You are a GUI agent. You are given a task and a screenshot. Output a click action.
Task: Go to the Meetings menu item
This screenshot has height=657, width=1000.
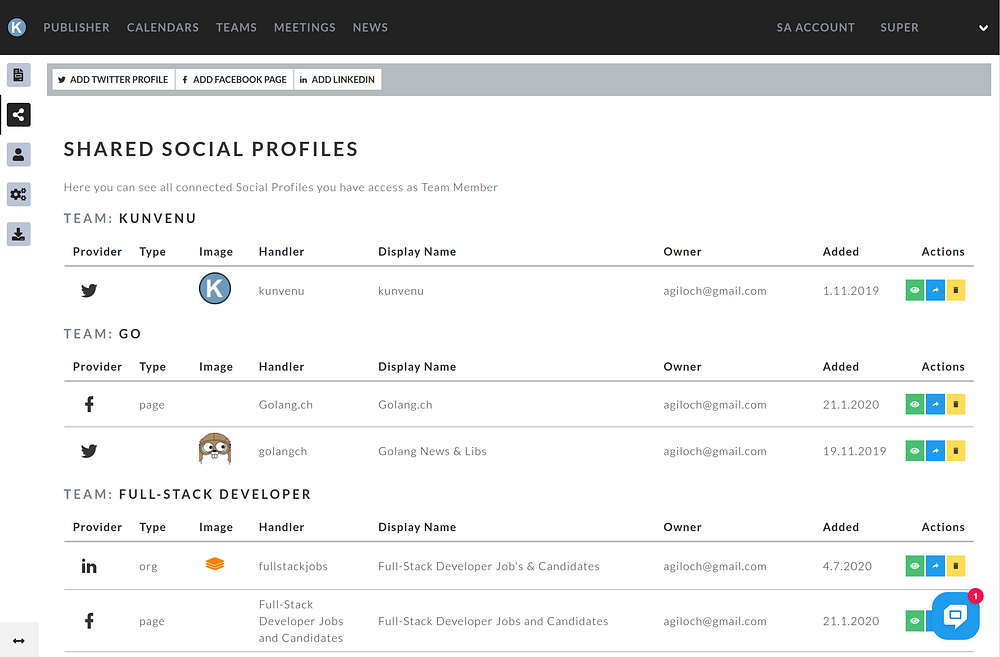coord(305,28)
